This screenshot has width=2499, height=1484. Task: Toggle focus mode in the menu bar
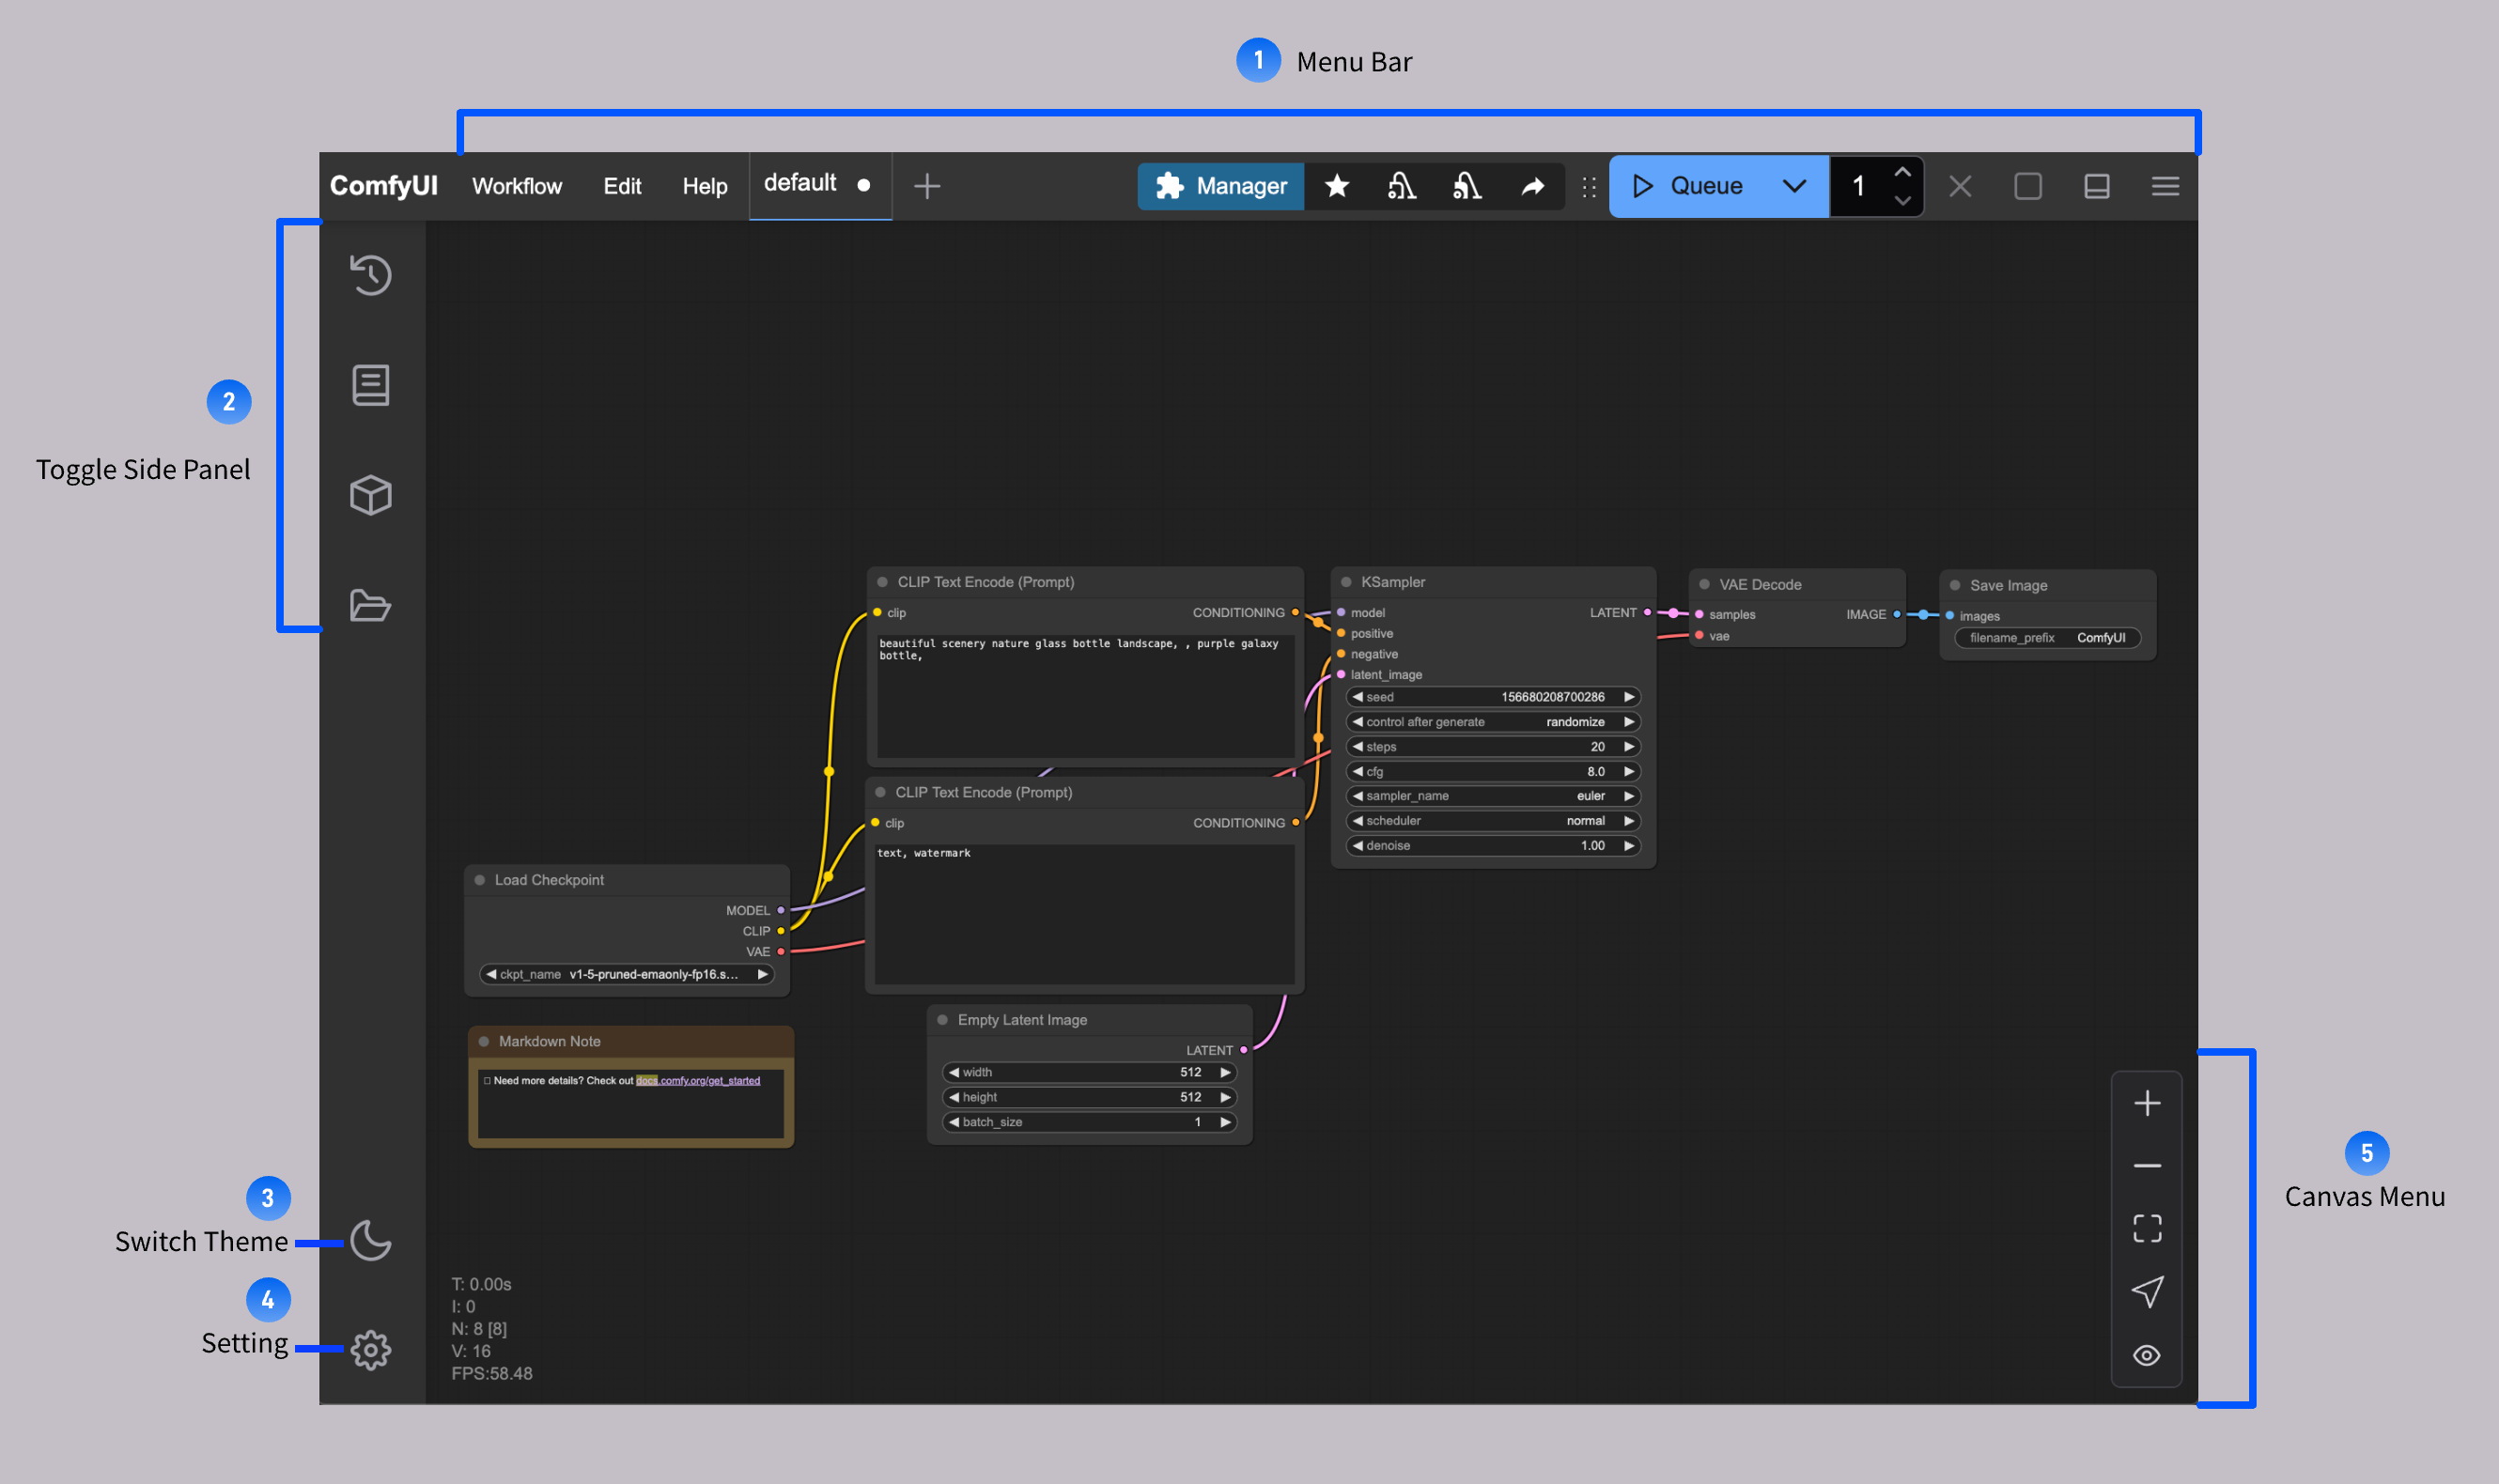pyautogui.click(x=2028, y=186)
